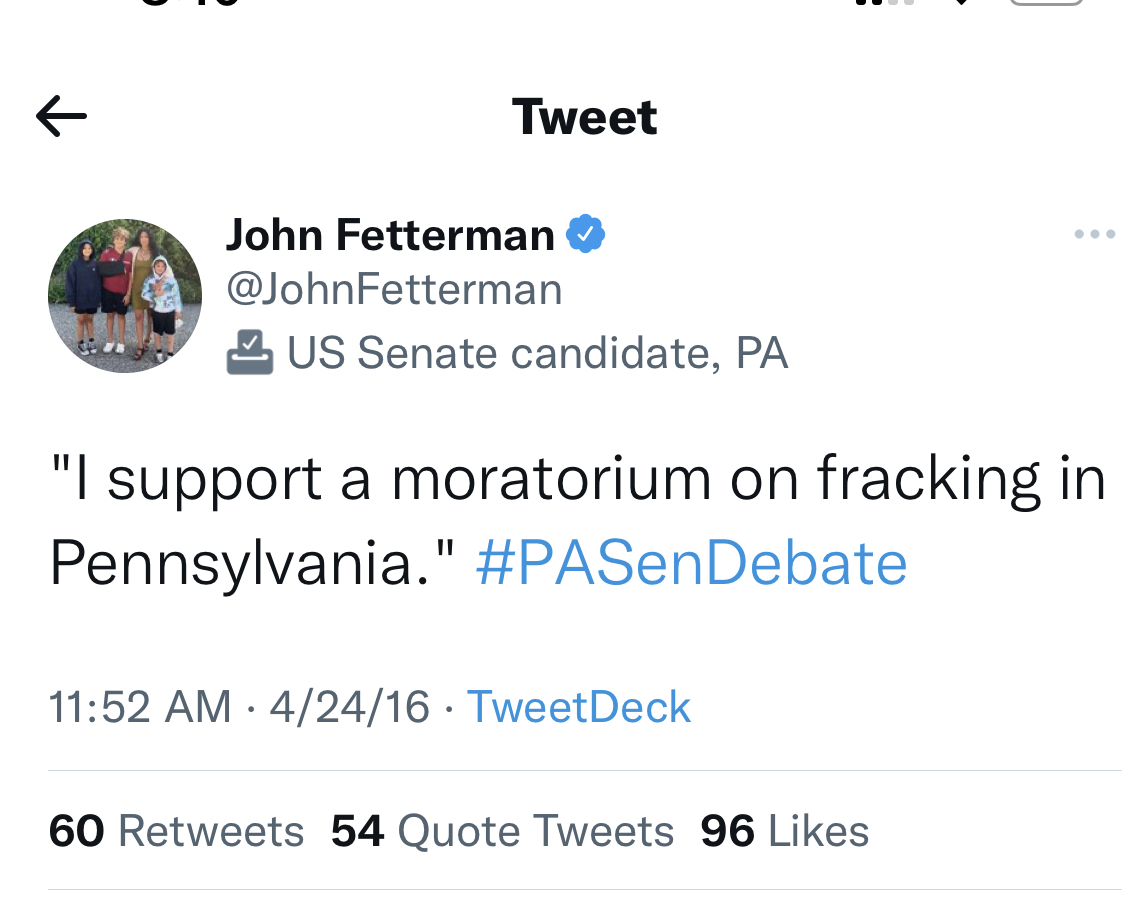Tap the status bar clock
The height and width of the screenshot is (903, 1122).
(190, 3)
